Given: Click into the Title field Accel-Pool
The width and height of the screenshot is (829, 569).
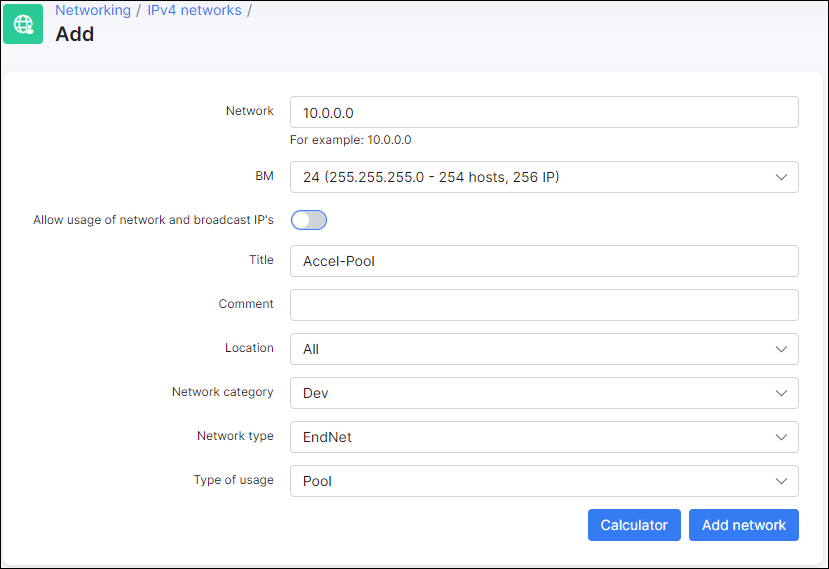Looking at the screenshot, I should click(544, 261).
